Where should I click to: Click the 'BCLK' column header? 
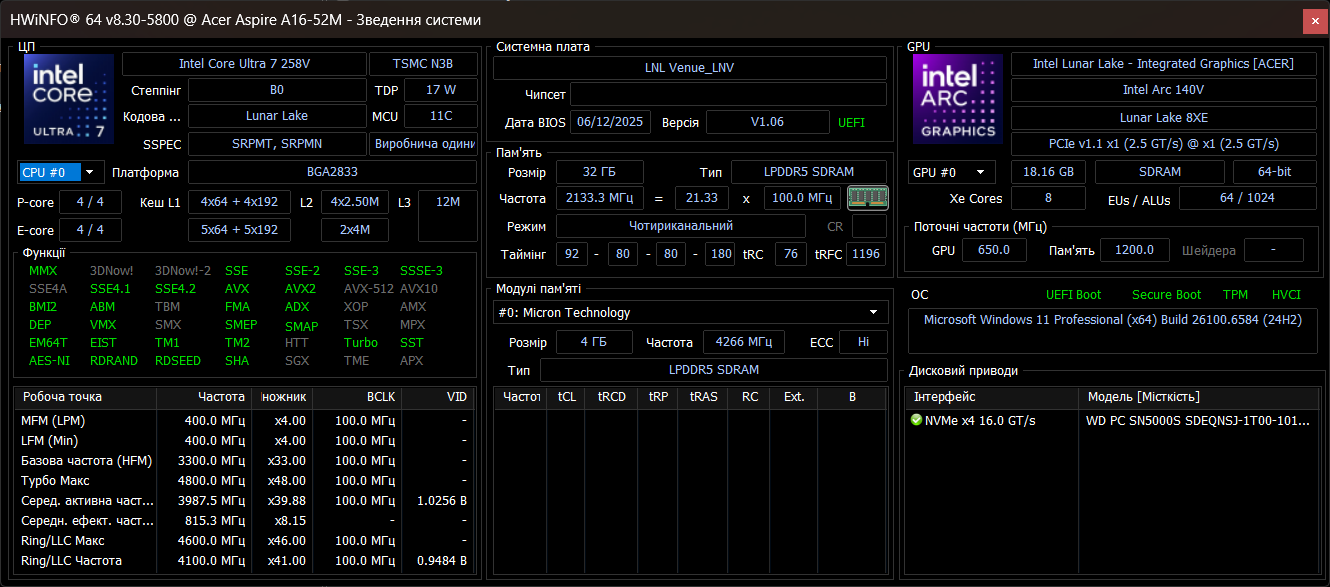[357, 397]
